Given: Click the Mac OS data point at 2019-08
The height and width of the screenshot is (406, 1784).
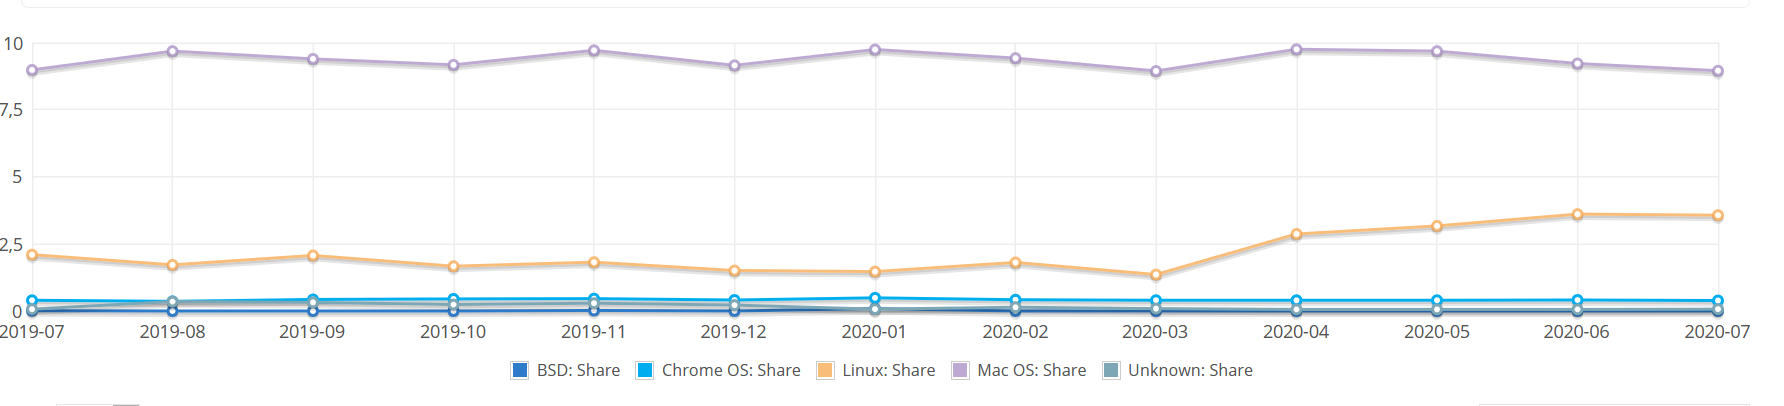Looking at the screenshot, I should 172,51.
